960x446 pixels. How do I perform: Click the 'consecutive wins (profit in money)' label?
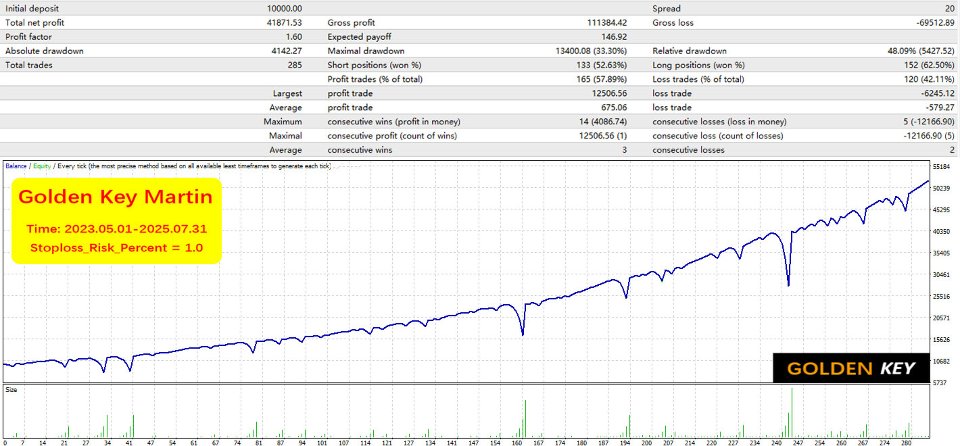tap(394, 121)
